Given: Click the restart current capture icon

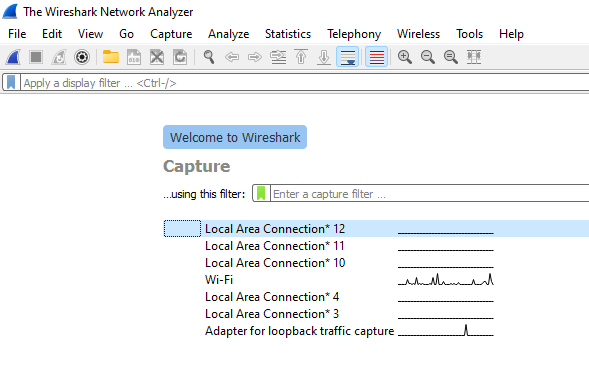Looking at the screenshot, I should pos(59,57).
